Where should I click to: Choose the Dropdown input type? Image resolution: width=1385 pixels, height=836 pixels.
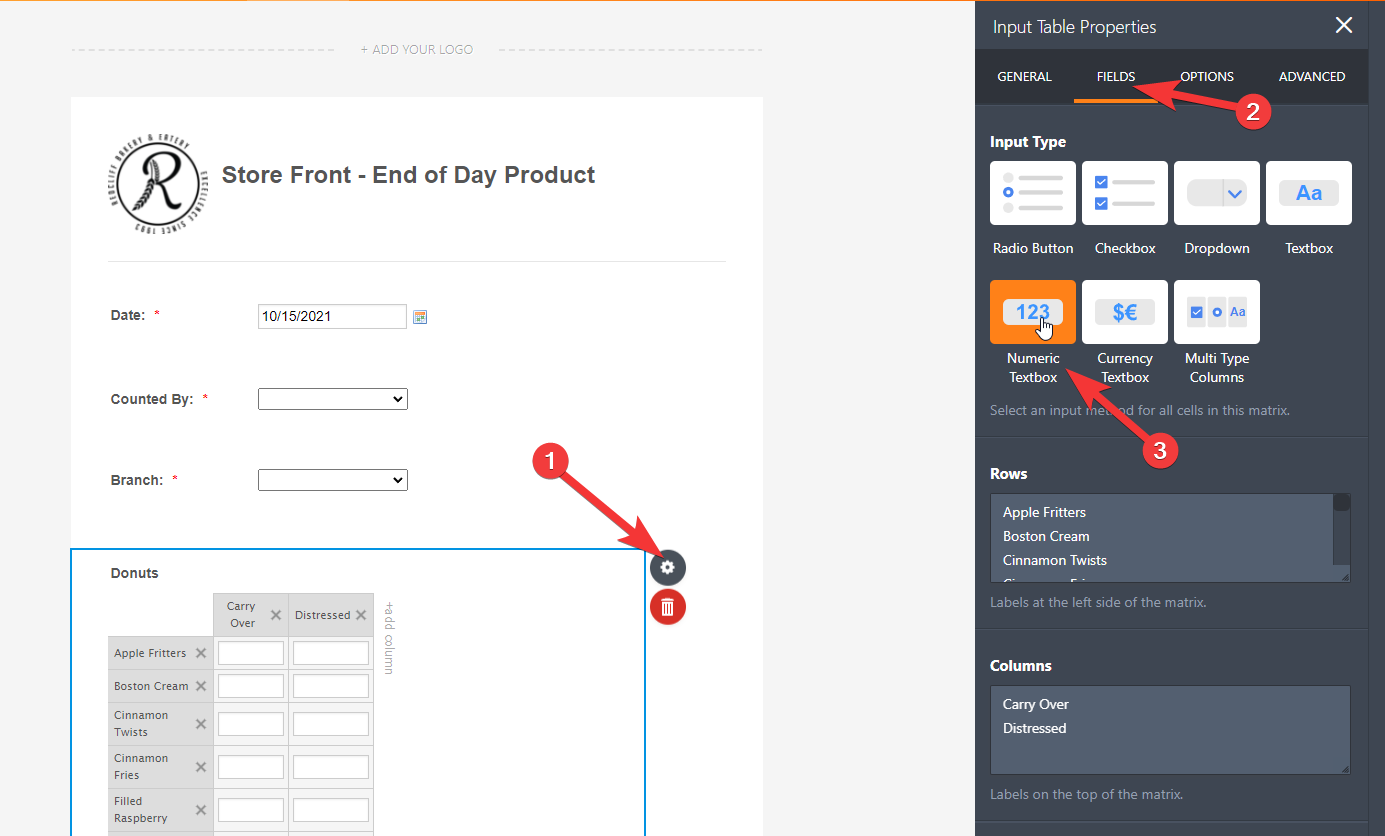click(x=1217, y=194)
